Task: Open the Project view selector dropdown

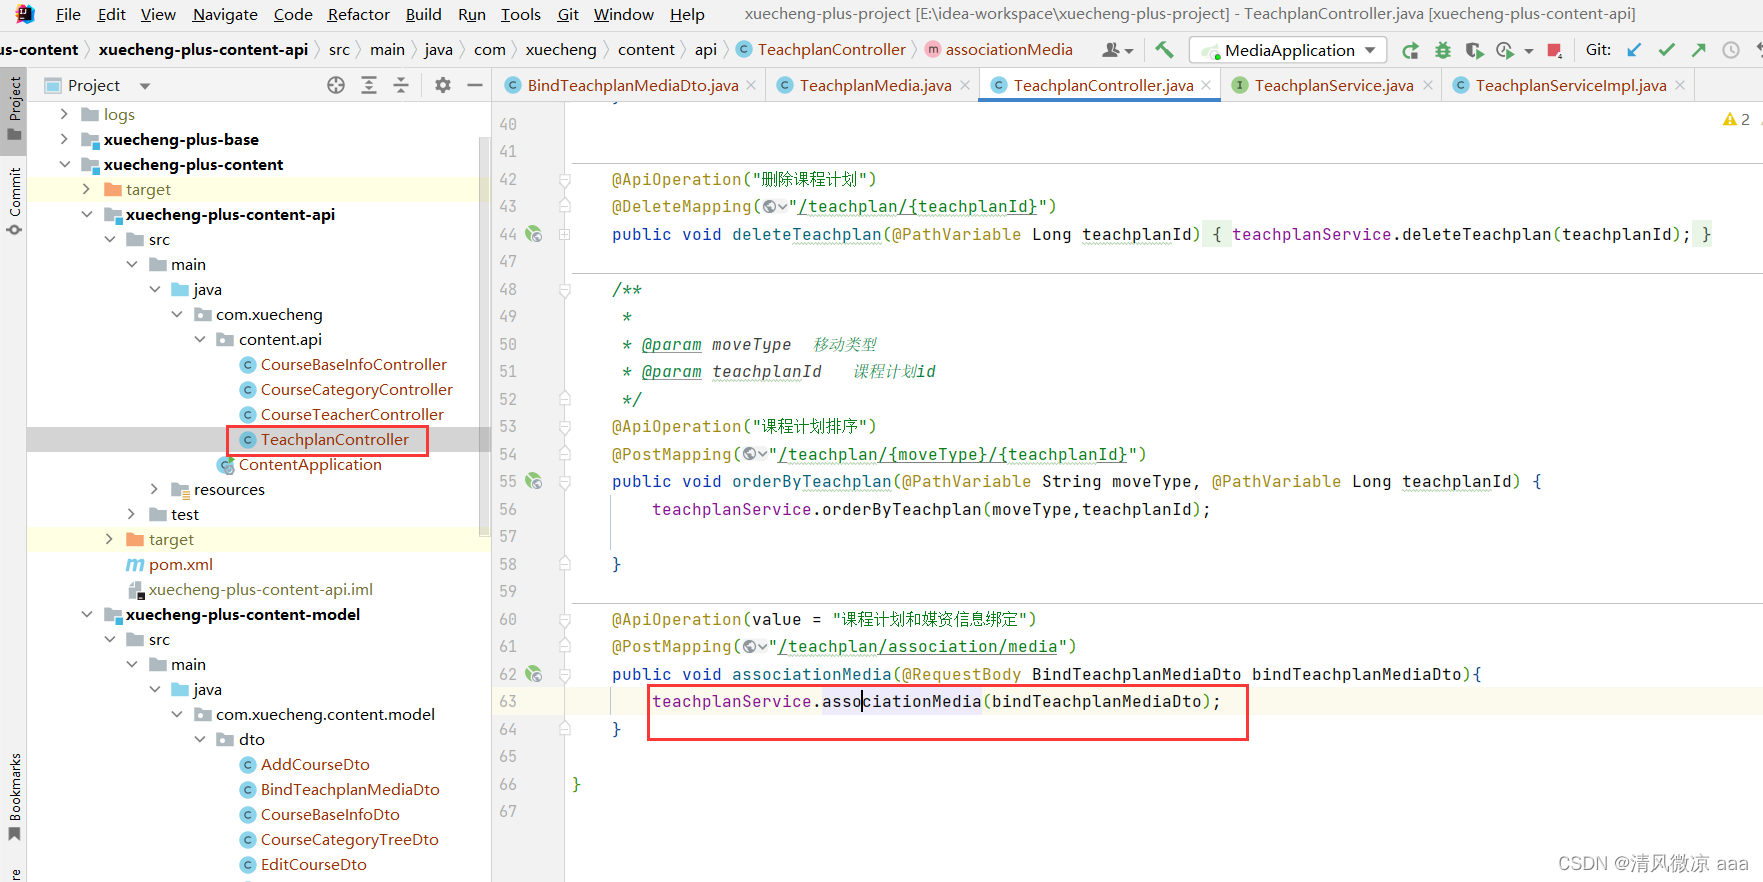Action: pyautogui.click(x=145, y=86)
